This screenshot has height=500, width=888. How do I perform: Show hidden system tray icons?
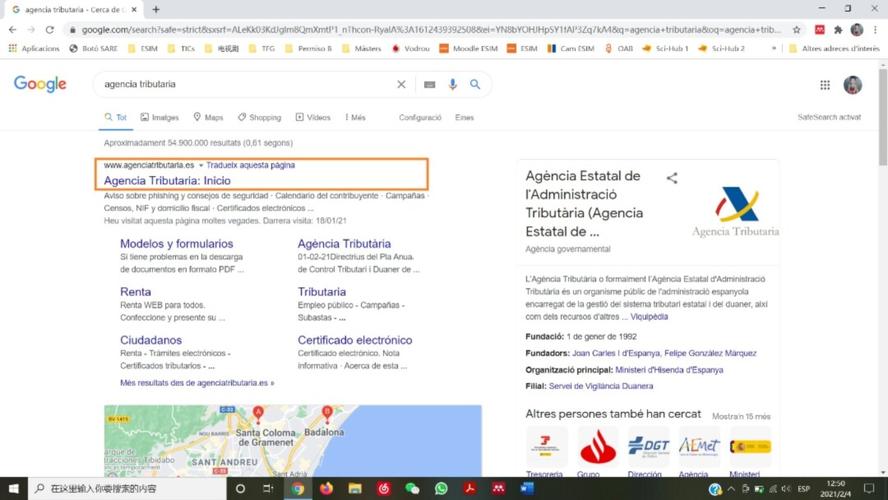click(x=731, y=488)
